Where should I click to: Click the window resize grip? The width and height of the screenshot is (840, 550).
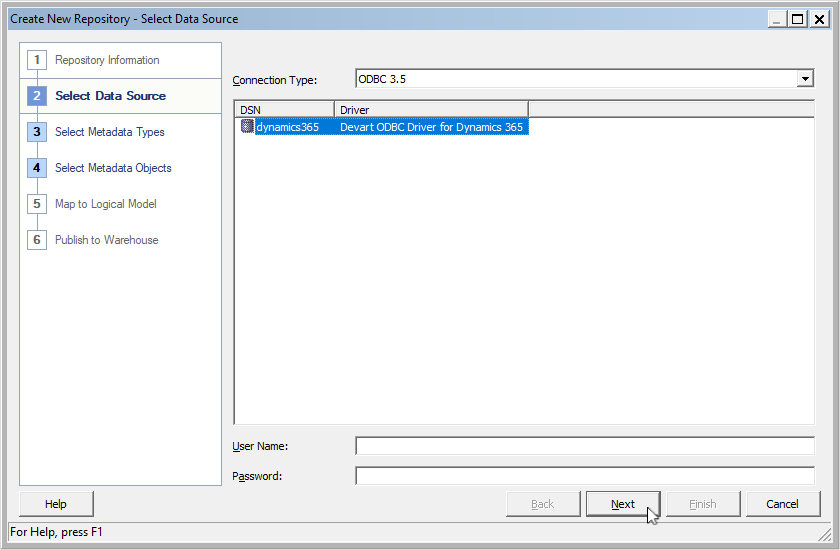point(824,533)
